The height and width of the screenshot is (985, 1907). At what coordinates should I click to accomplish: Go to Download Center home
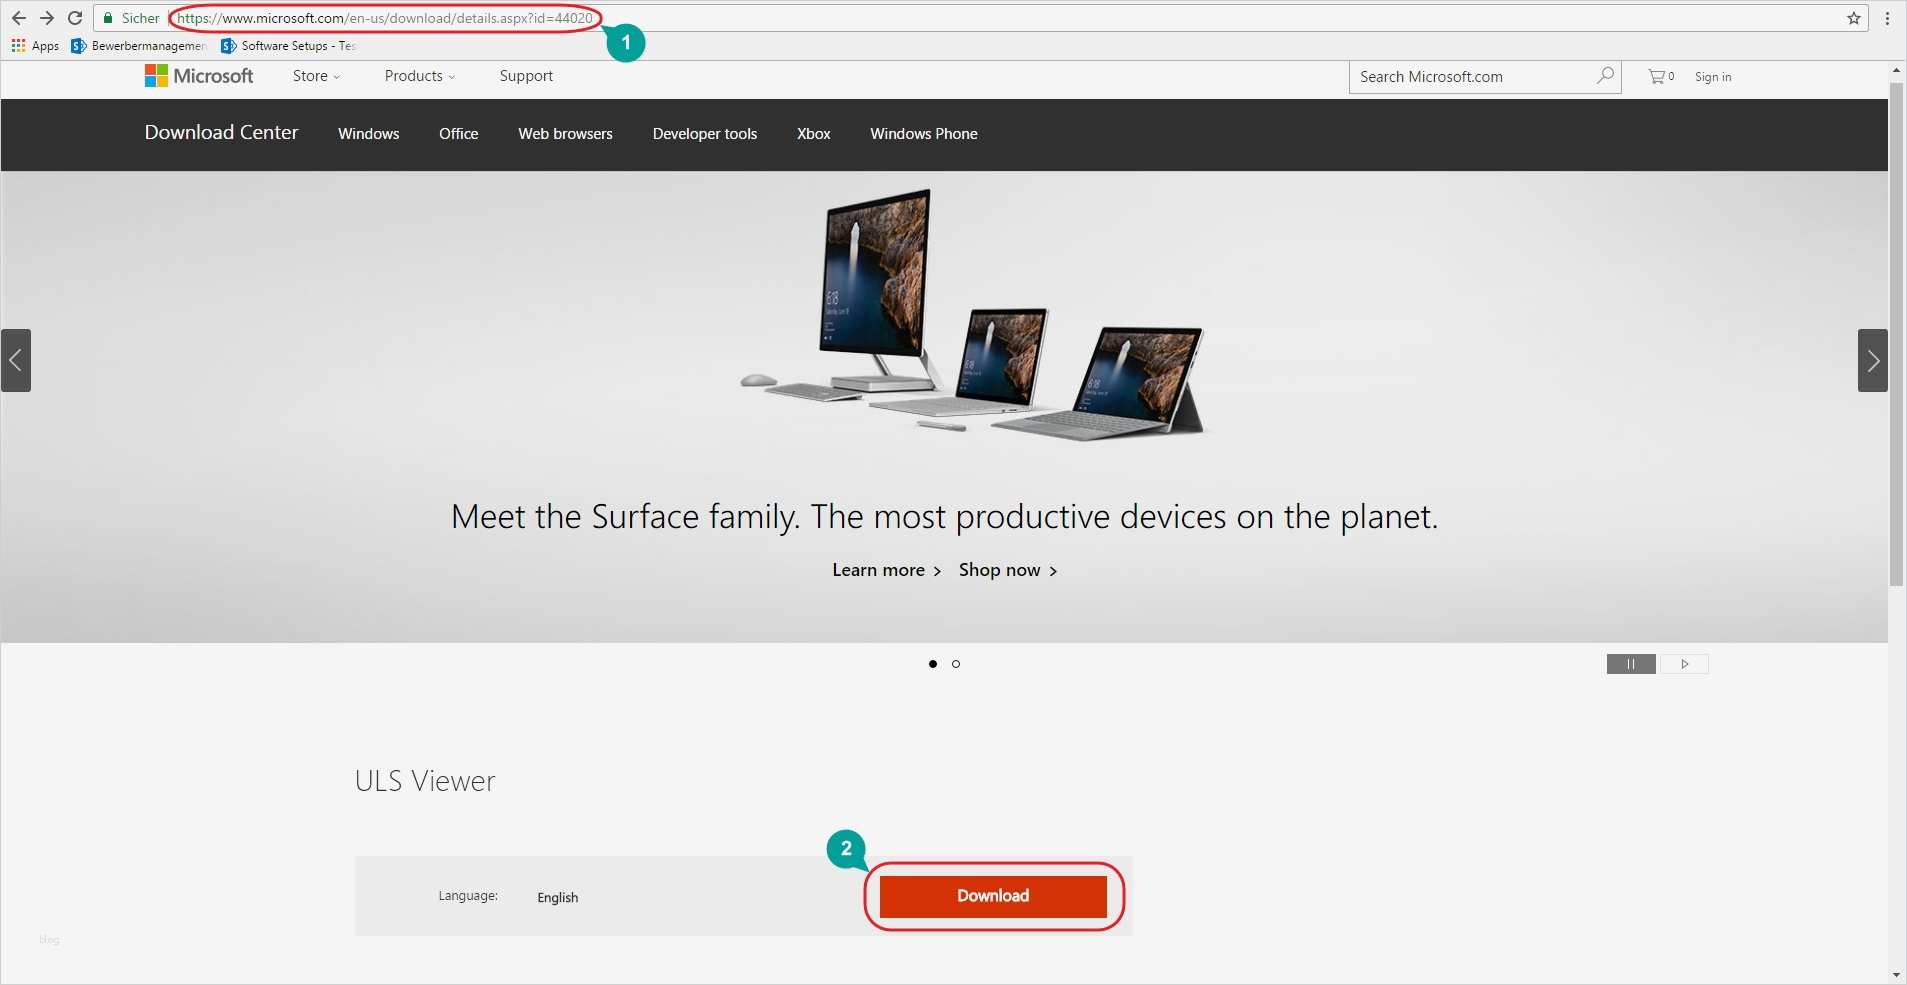tap(221, 133)
